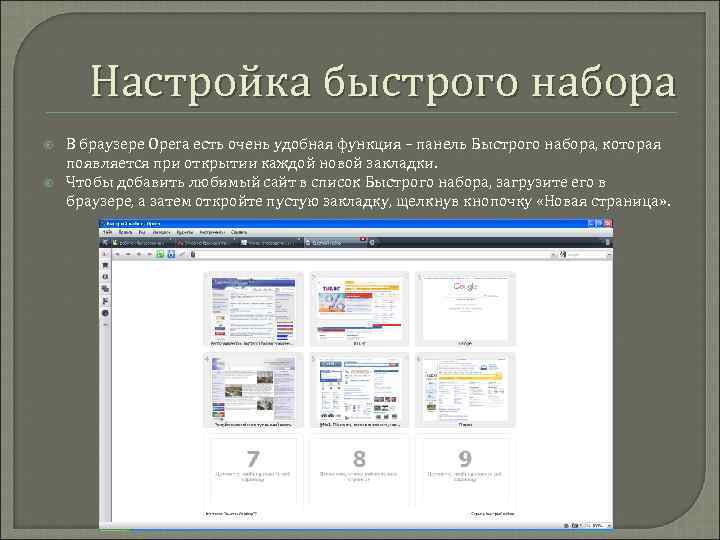This screenshot has height=540, width=720.
Task: Click the Rewind navigation button
Action: (x=139, y=254)
